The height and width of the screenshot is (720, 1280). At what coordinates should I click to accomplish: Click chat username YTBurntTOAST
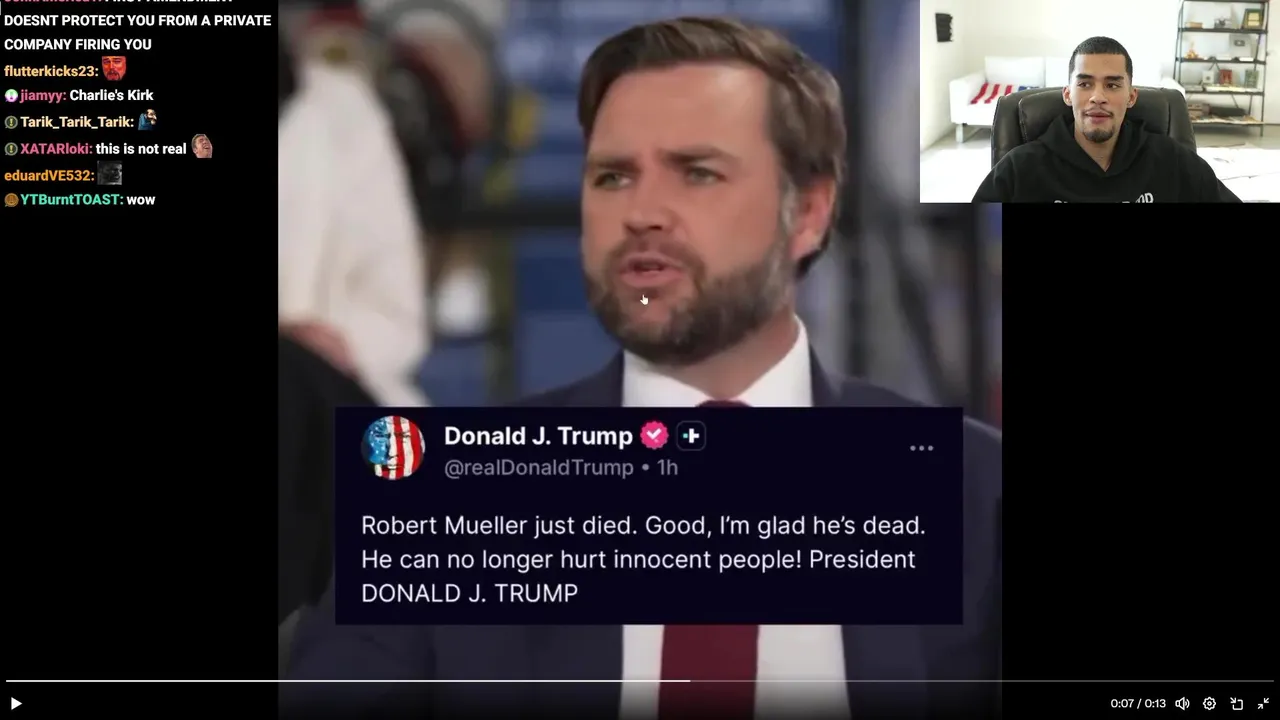[72, 200]
